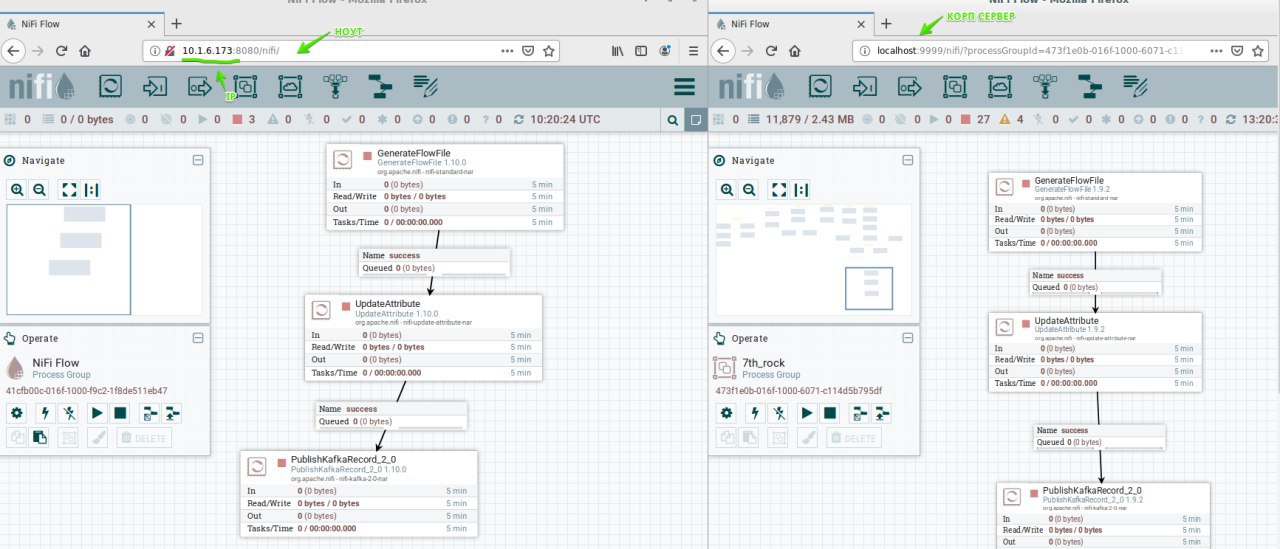Collapse the Navigate panel in left window
This screenshot has width=1280, height=549.
[x=197, y=160]
